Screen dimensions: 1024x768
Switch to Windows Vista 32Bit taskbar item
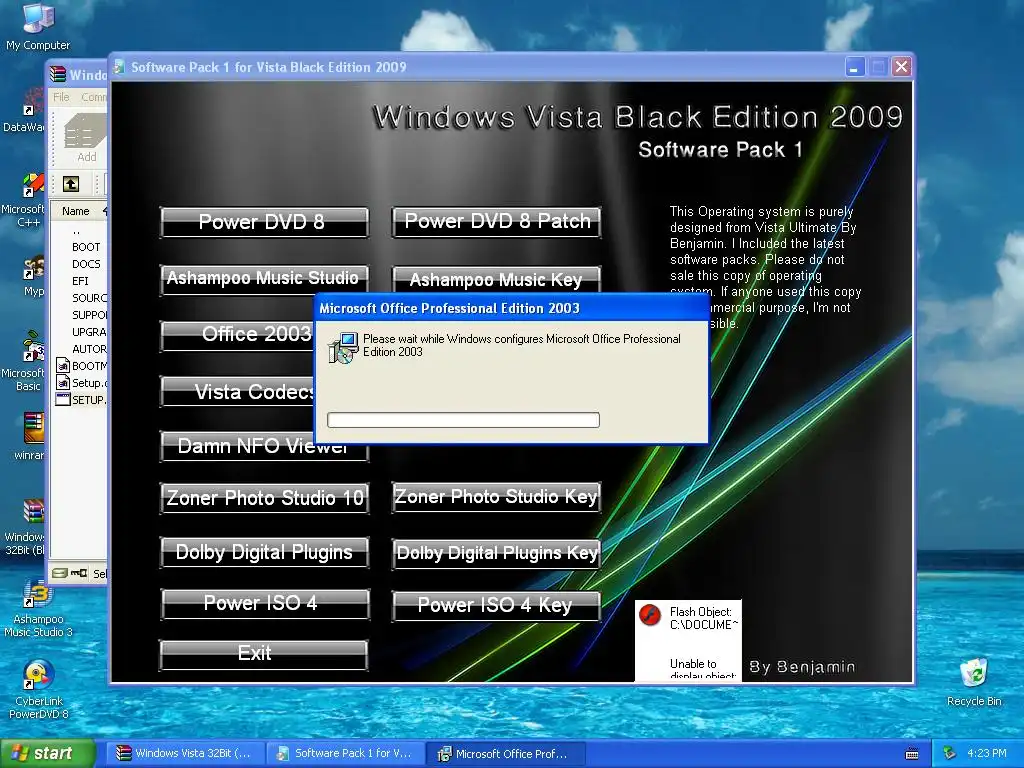186,753
